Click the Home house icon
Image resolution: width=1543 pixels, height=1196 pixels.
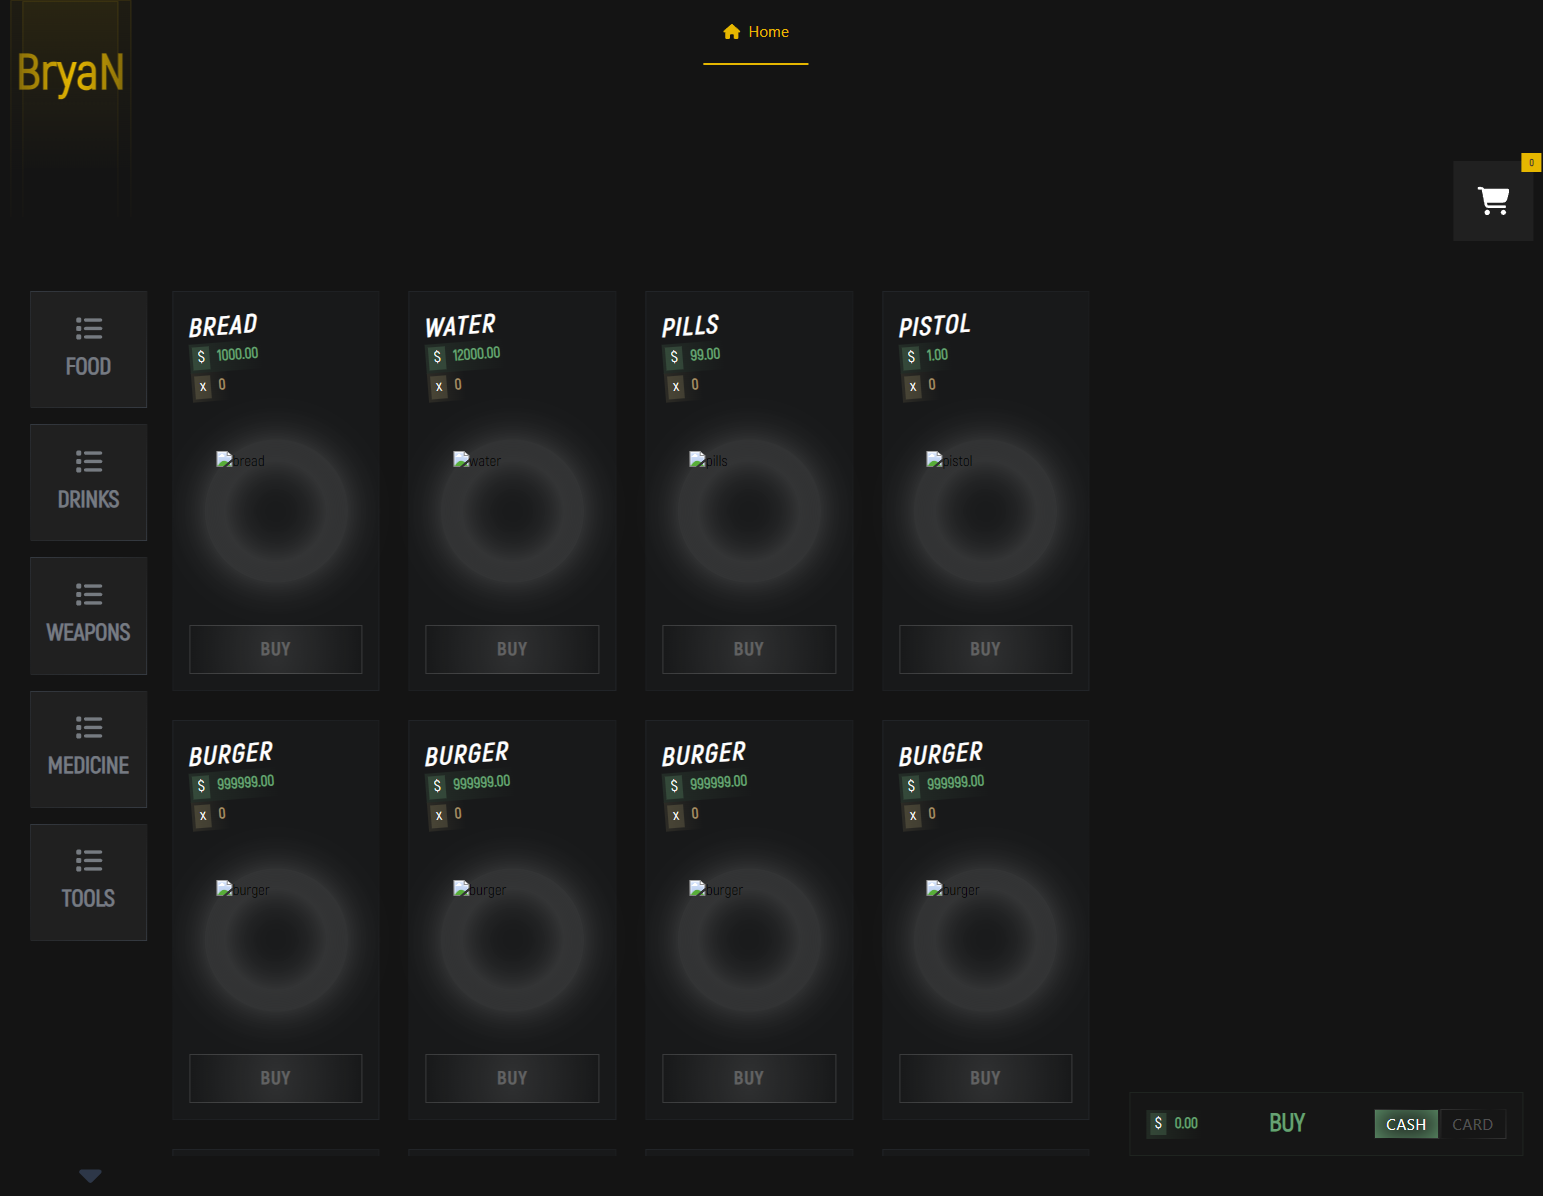click(731, 32)
